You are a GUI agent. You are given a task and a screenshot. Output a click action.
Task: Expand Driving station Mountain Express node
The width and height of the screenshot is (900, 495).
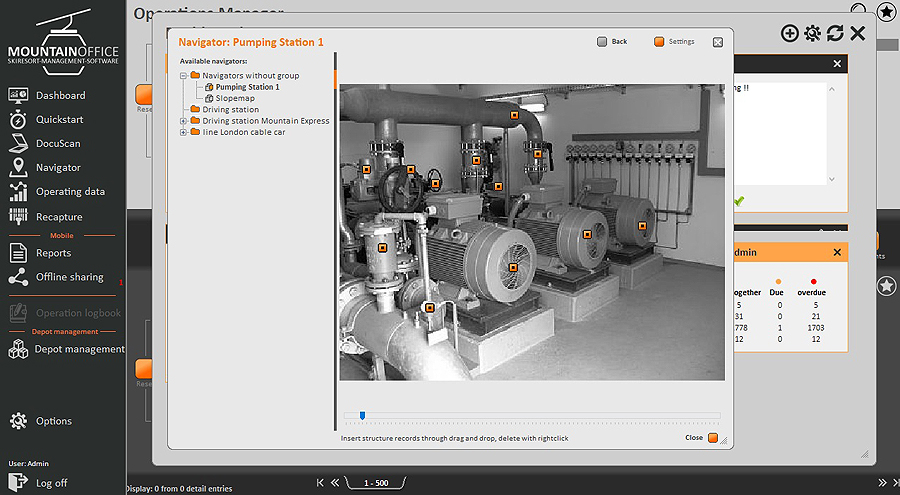tap(183, 121)
